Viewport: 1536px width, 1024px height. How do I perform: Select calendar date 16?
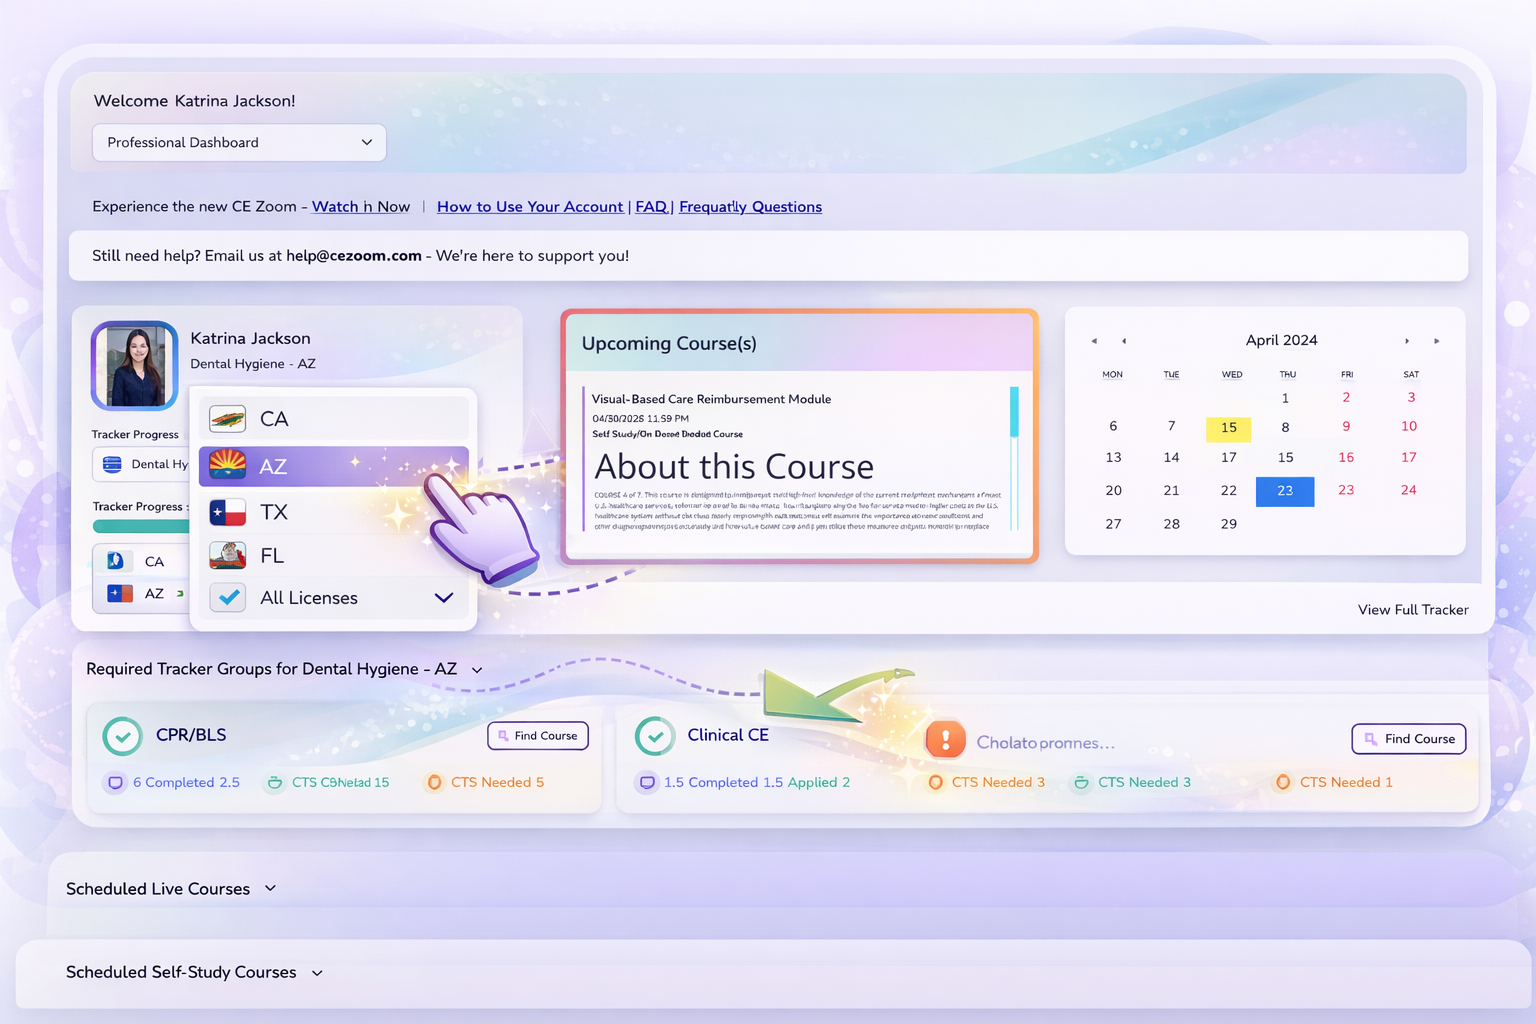(x=1346, y=457)
